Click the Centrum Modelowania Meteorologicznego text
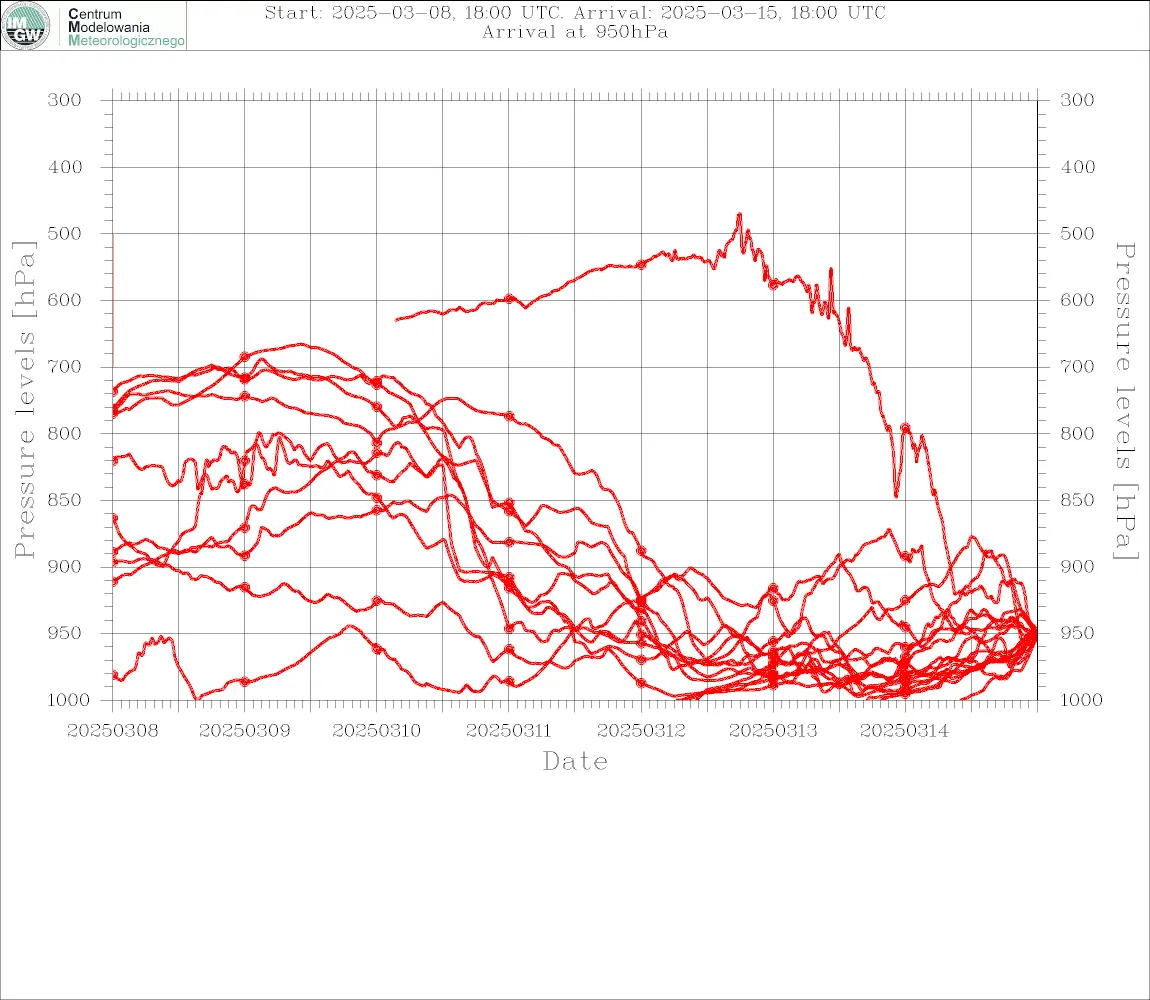1150x1000 pixels. (x=125, y=27)
